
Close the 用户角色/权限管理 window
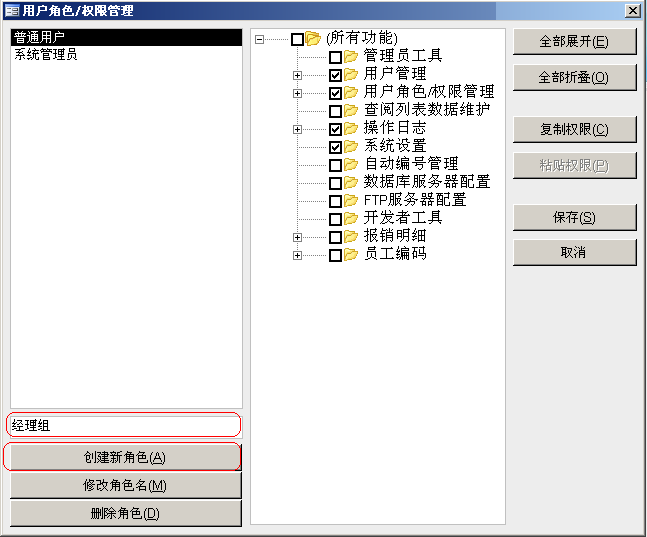tap(633, 10)
